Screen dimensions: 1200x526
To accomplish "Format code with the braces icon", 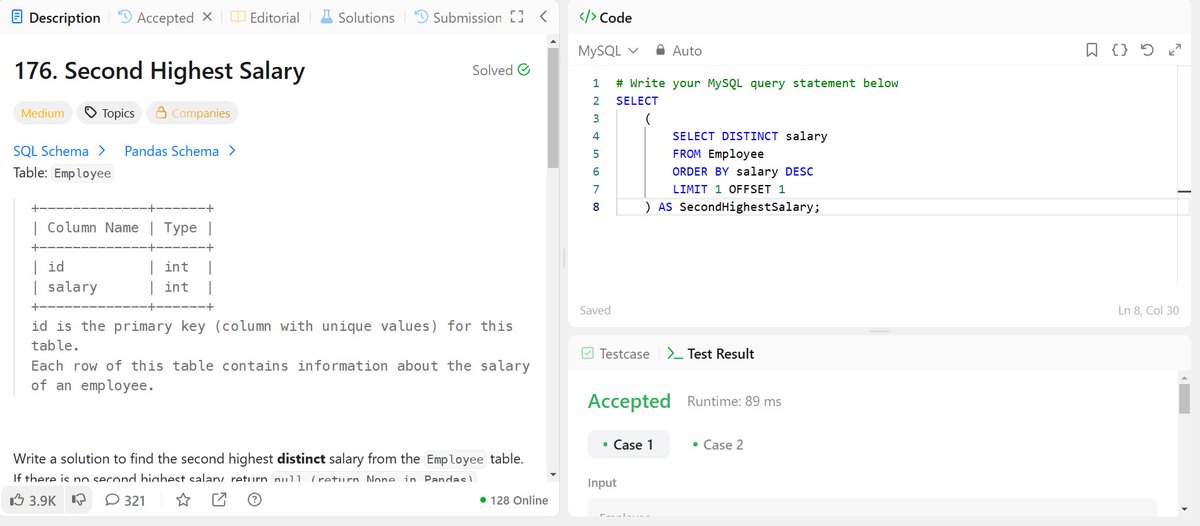I will tap(1120, 50).
